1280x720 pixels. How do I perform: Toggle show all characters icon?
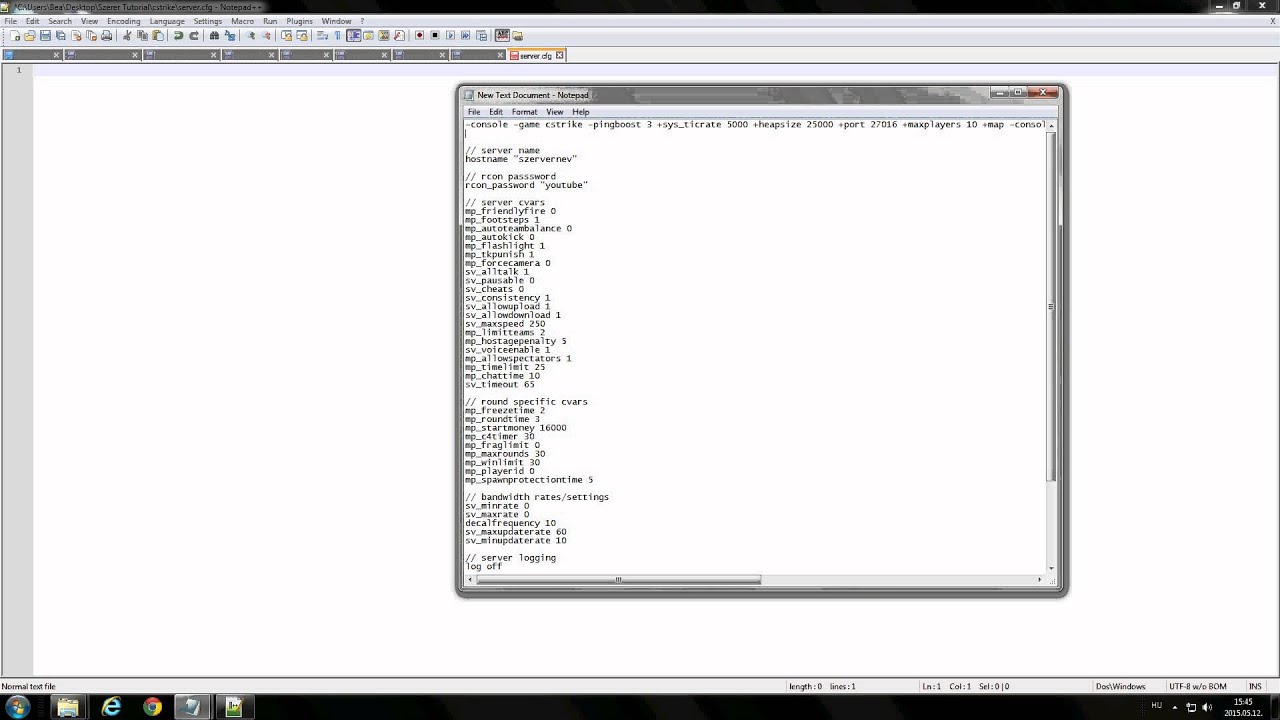(337, 35)
